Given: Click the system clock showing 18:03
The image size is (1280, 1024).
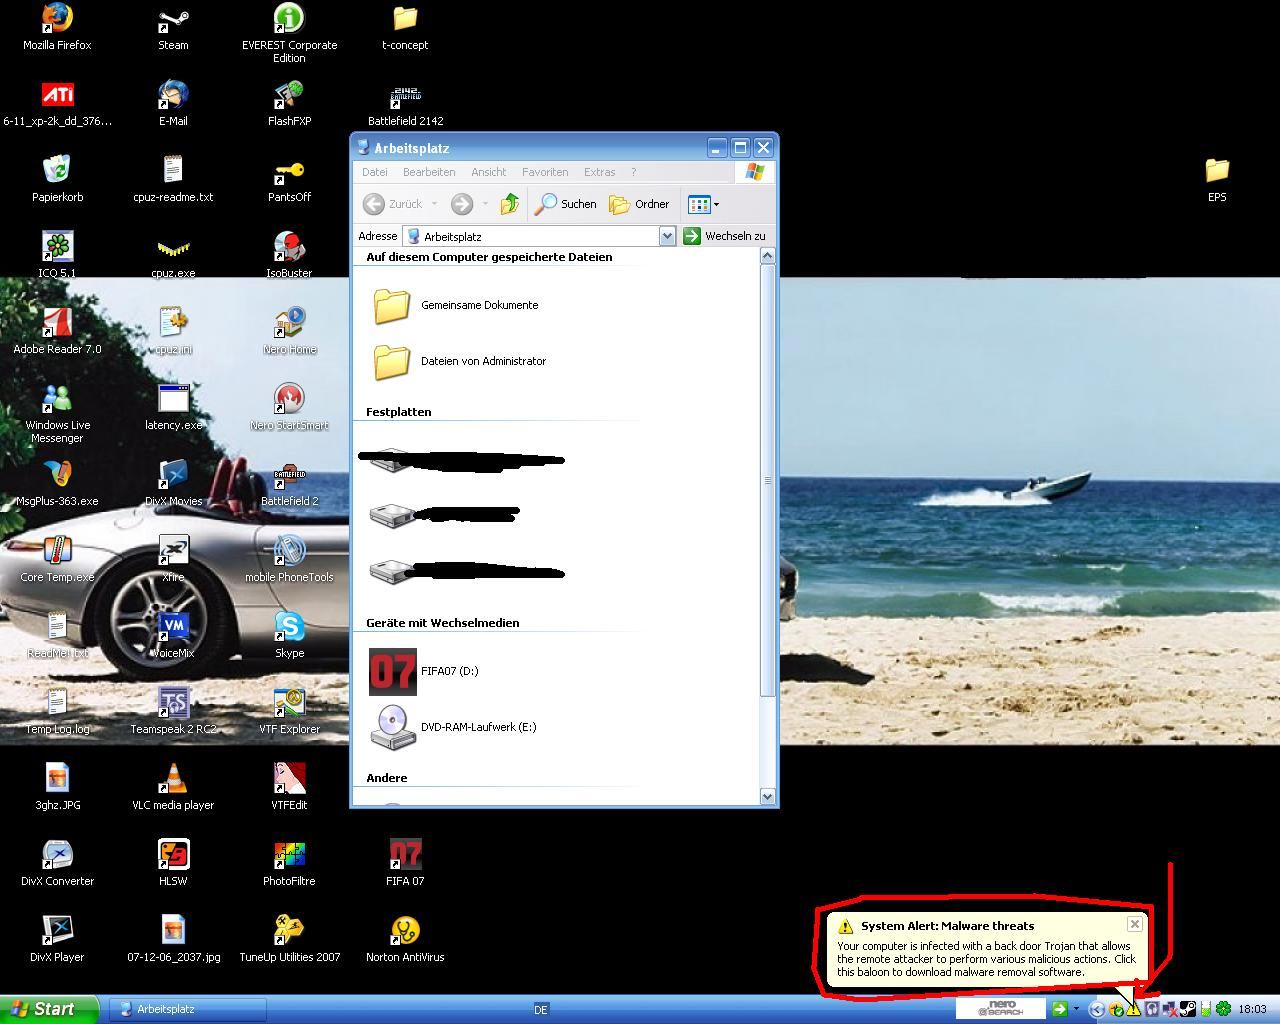Looking at the screenshot, I should point(1252,1010).
